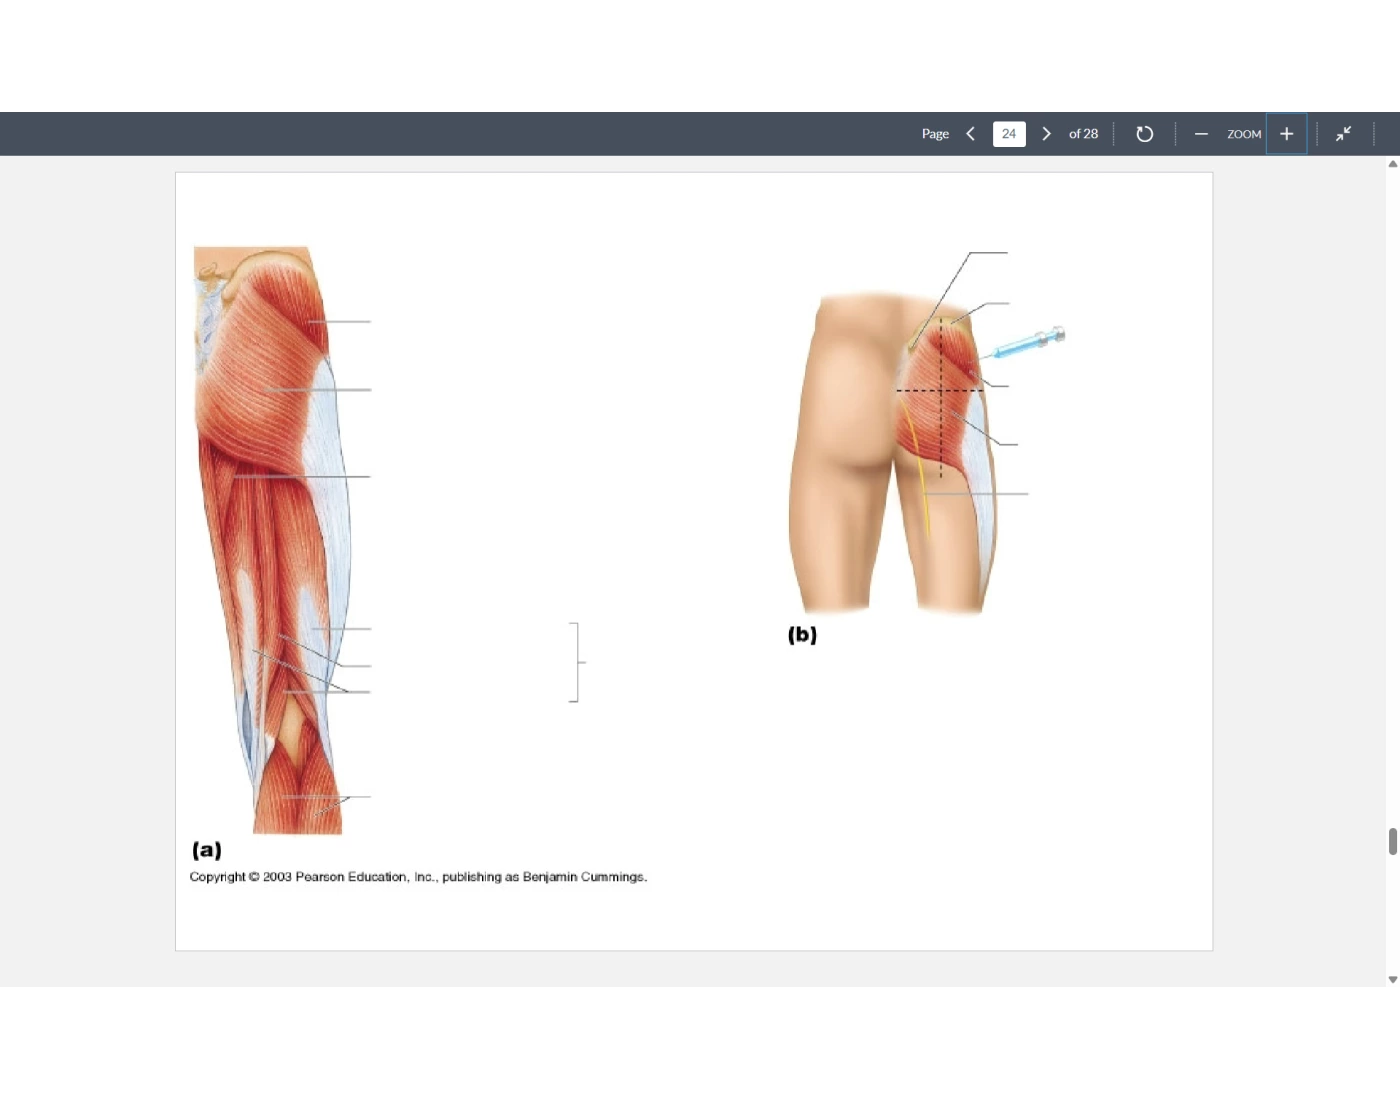
Task: Go to the next page
Action: [x=1046, y=134]
